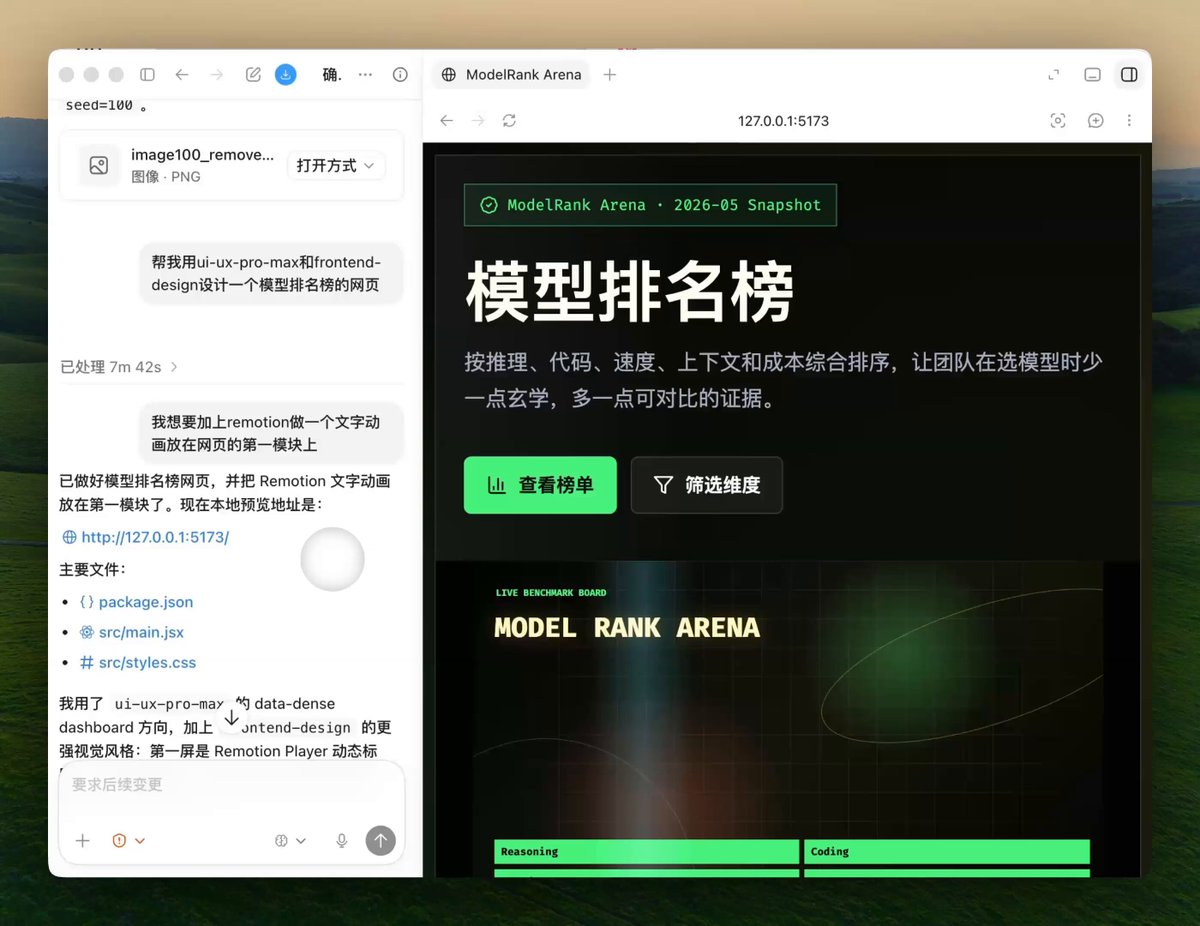1200x926 pixels.
Task: Add an attachment with the plus icon
Action: (83, 841)
